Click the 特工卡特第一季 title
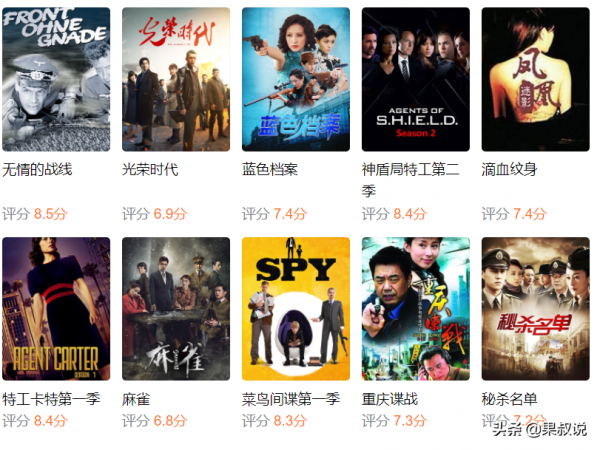 [x=51, y=399]
